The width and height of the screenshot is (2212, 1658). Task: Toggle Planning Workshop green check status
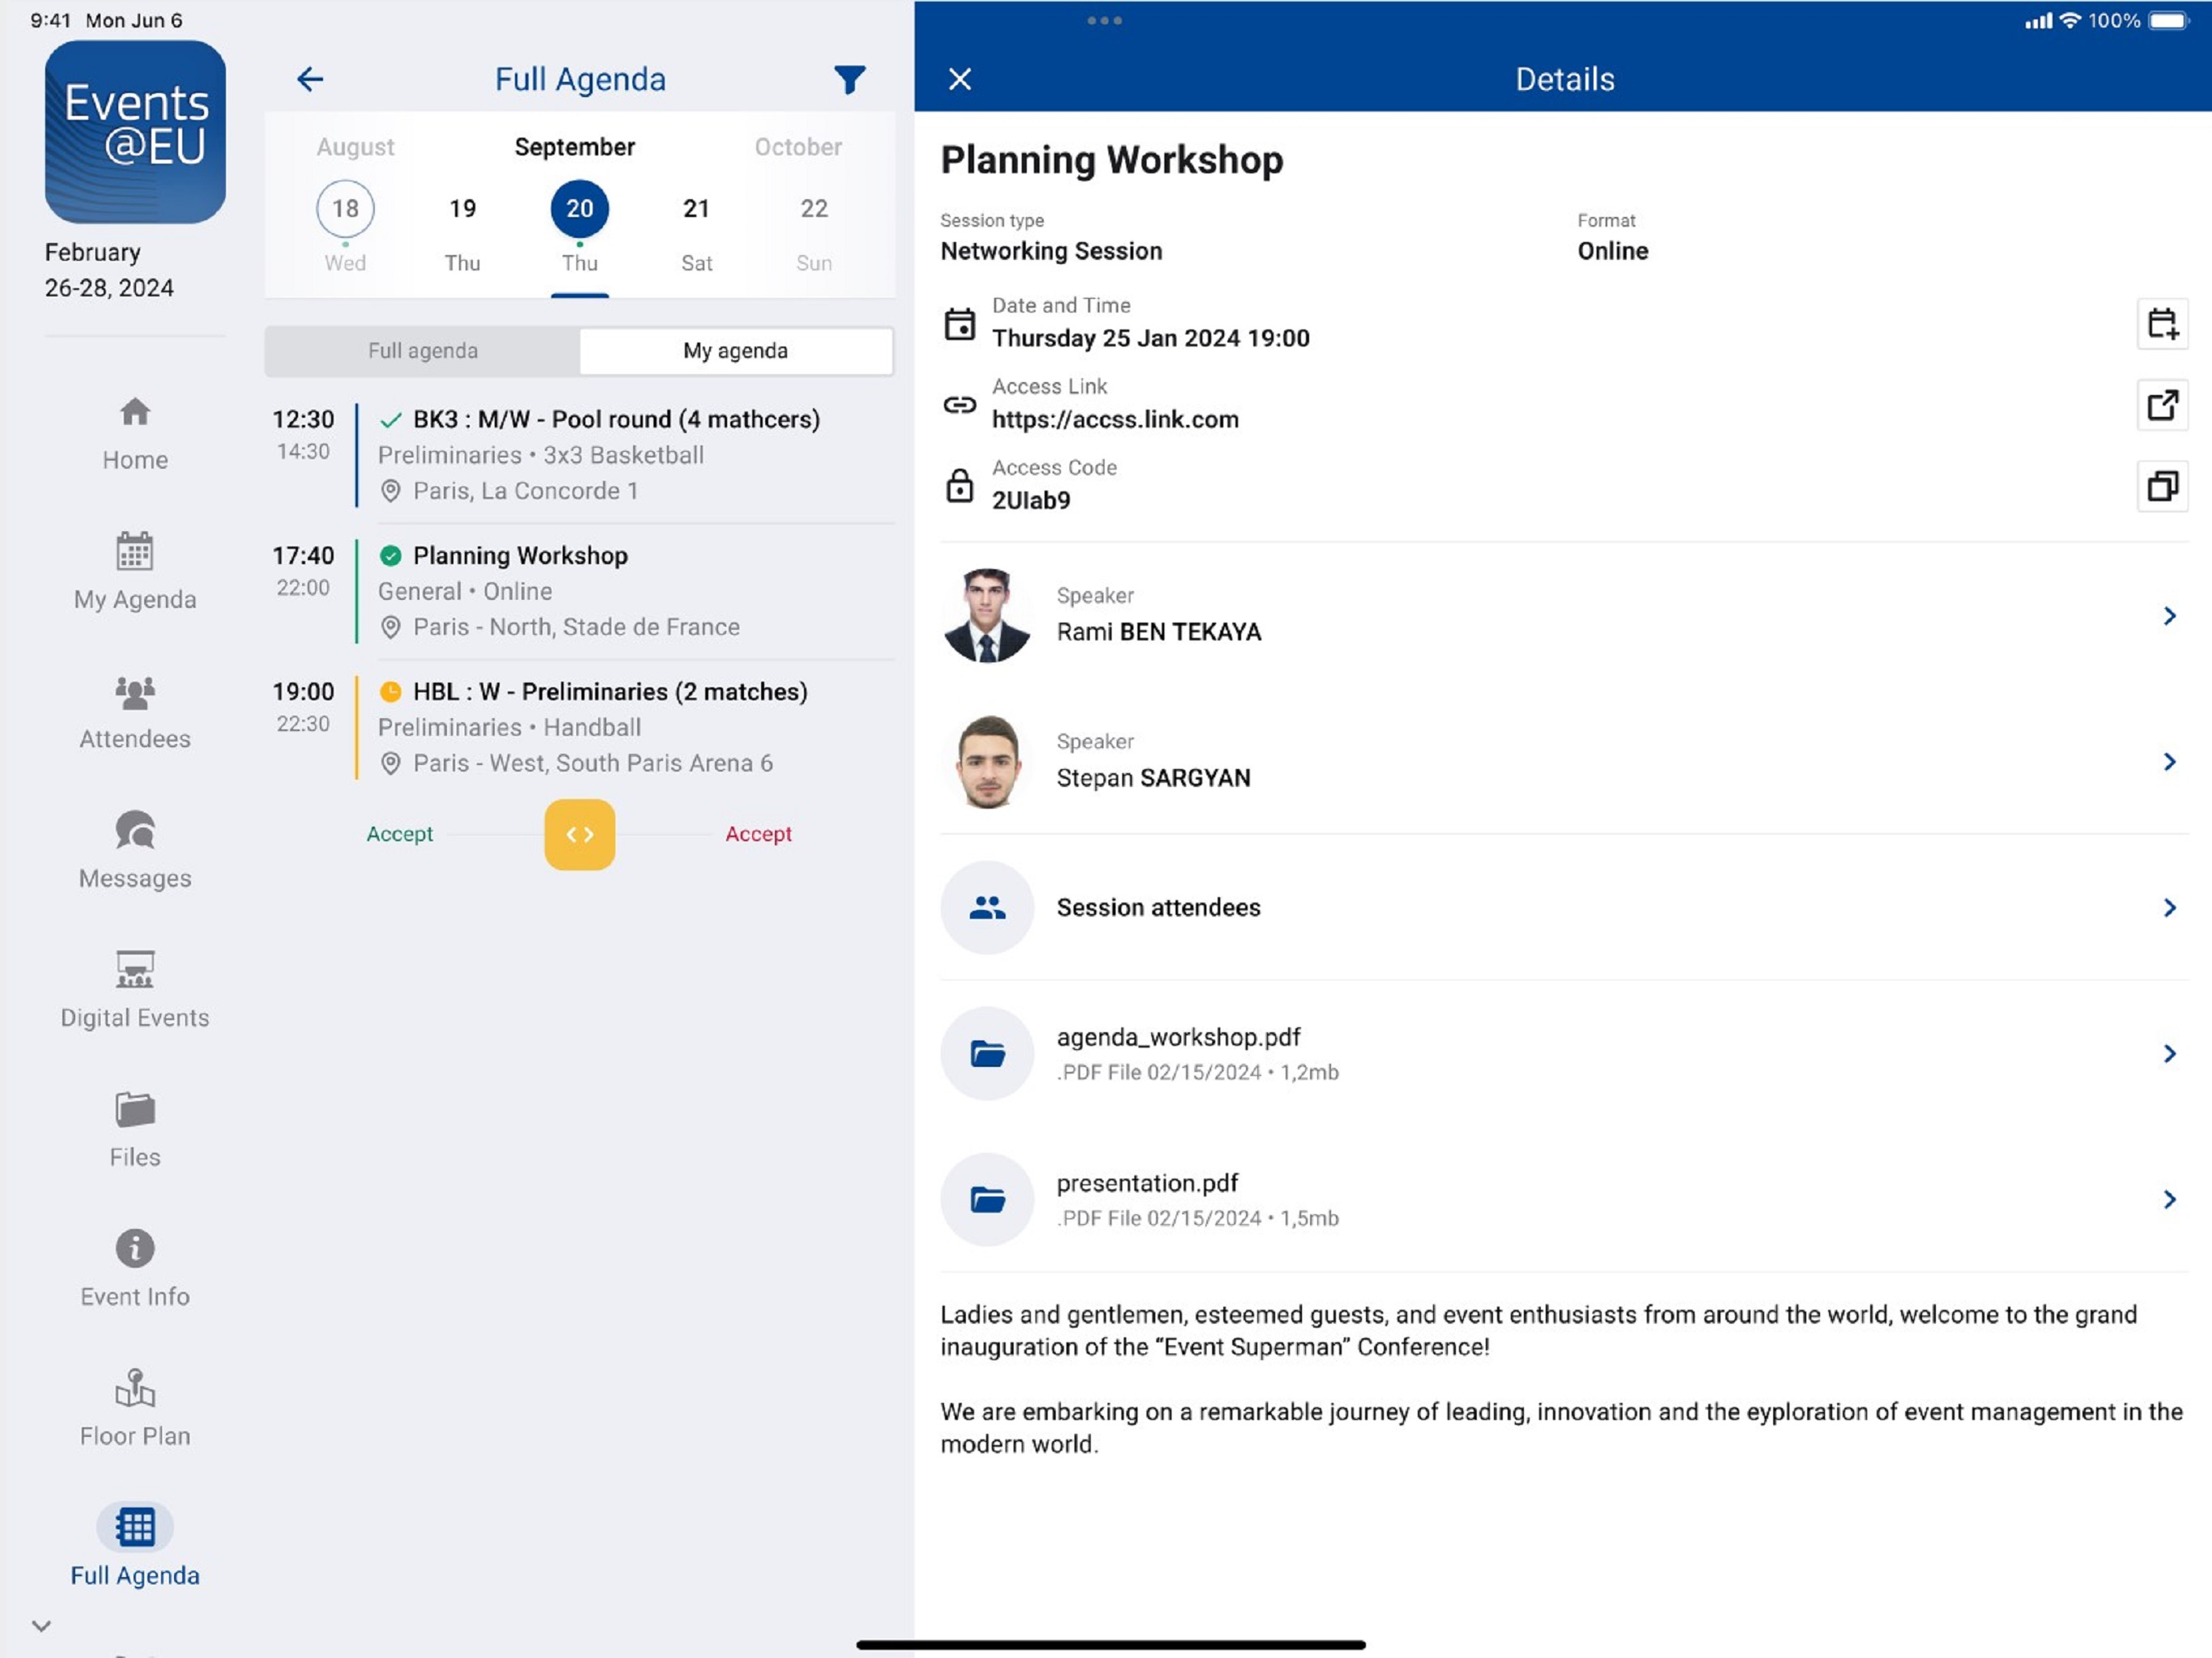pos(391,555)
